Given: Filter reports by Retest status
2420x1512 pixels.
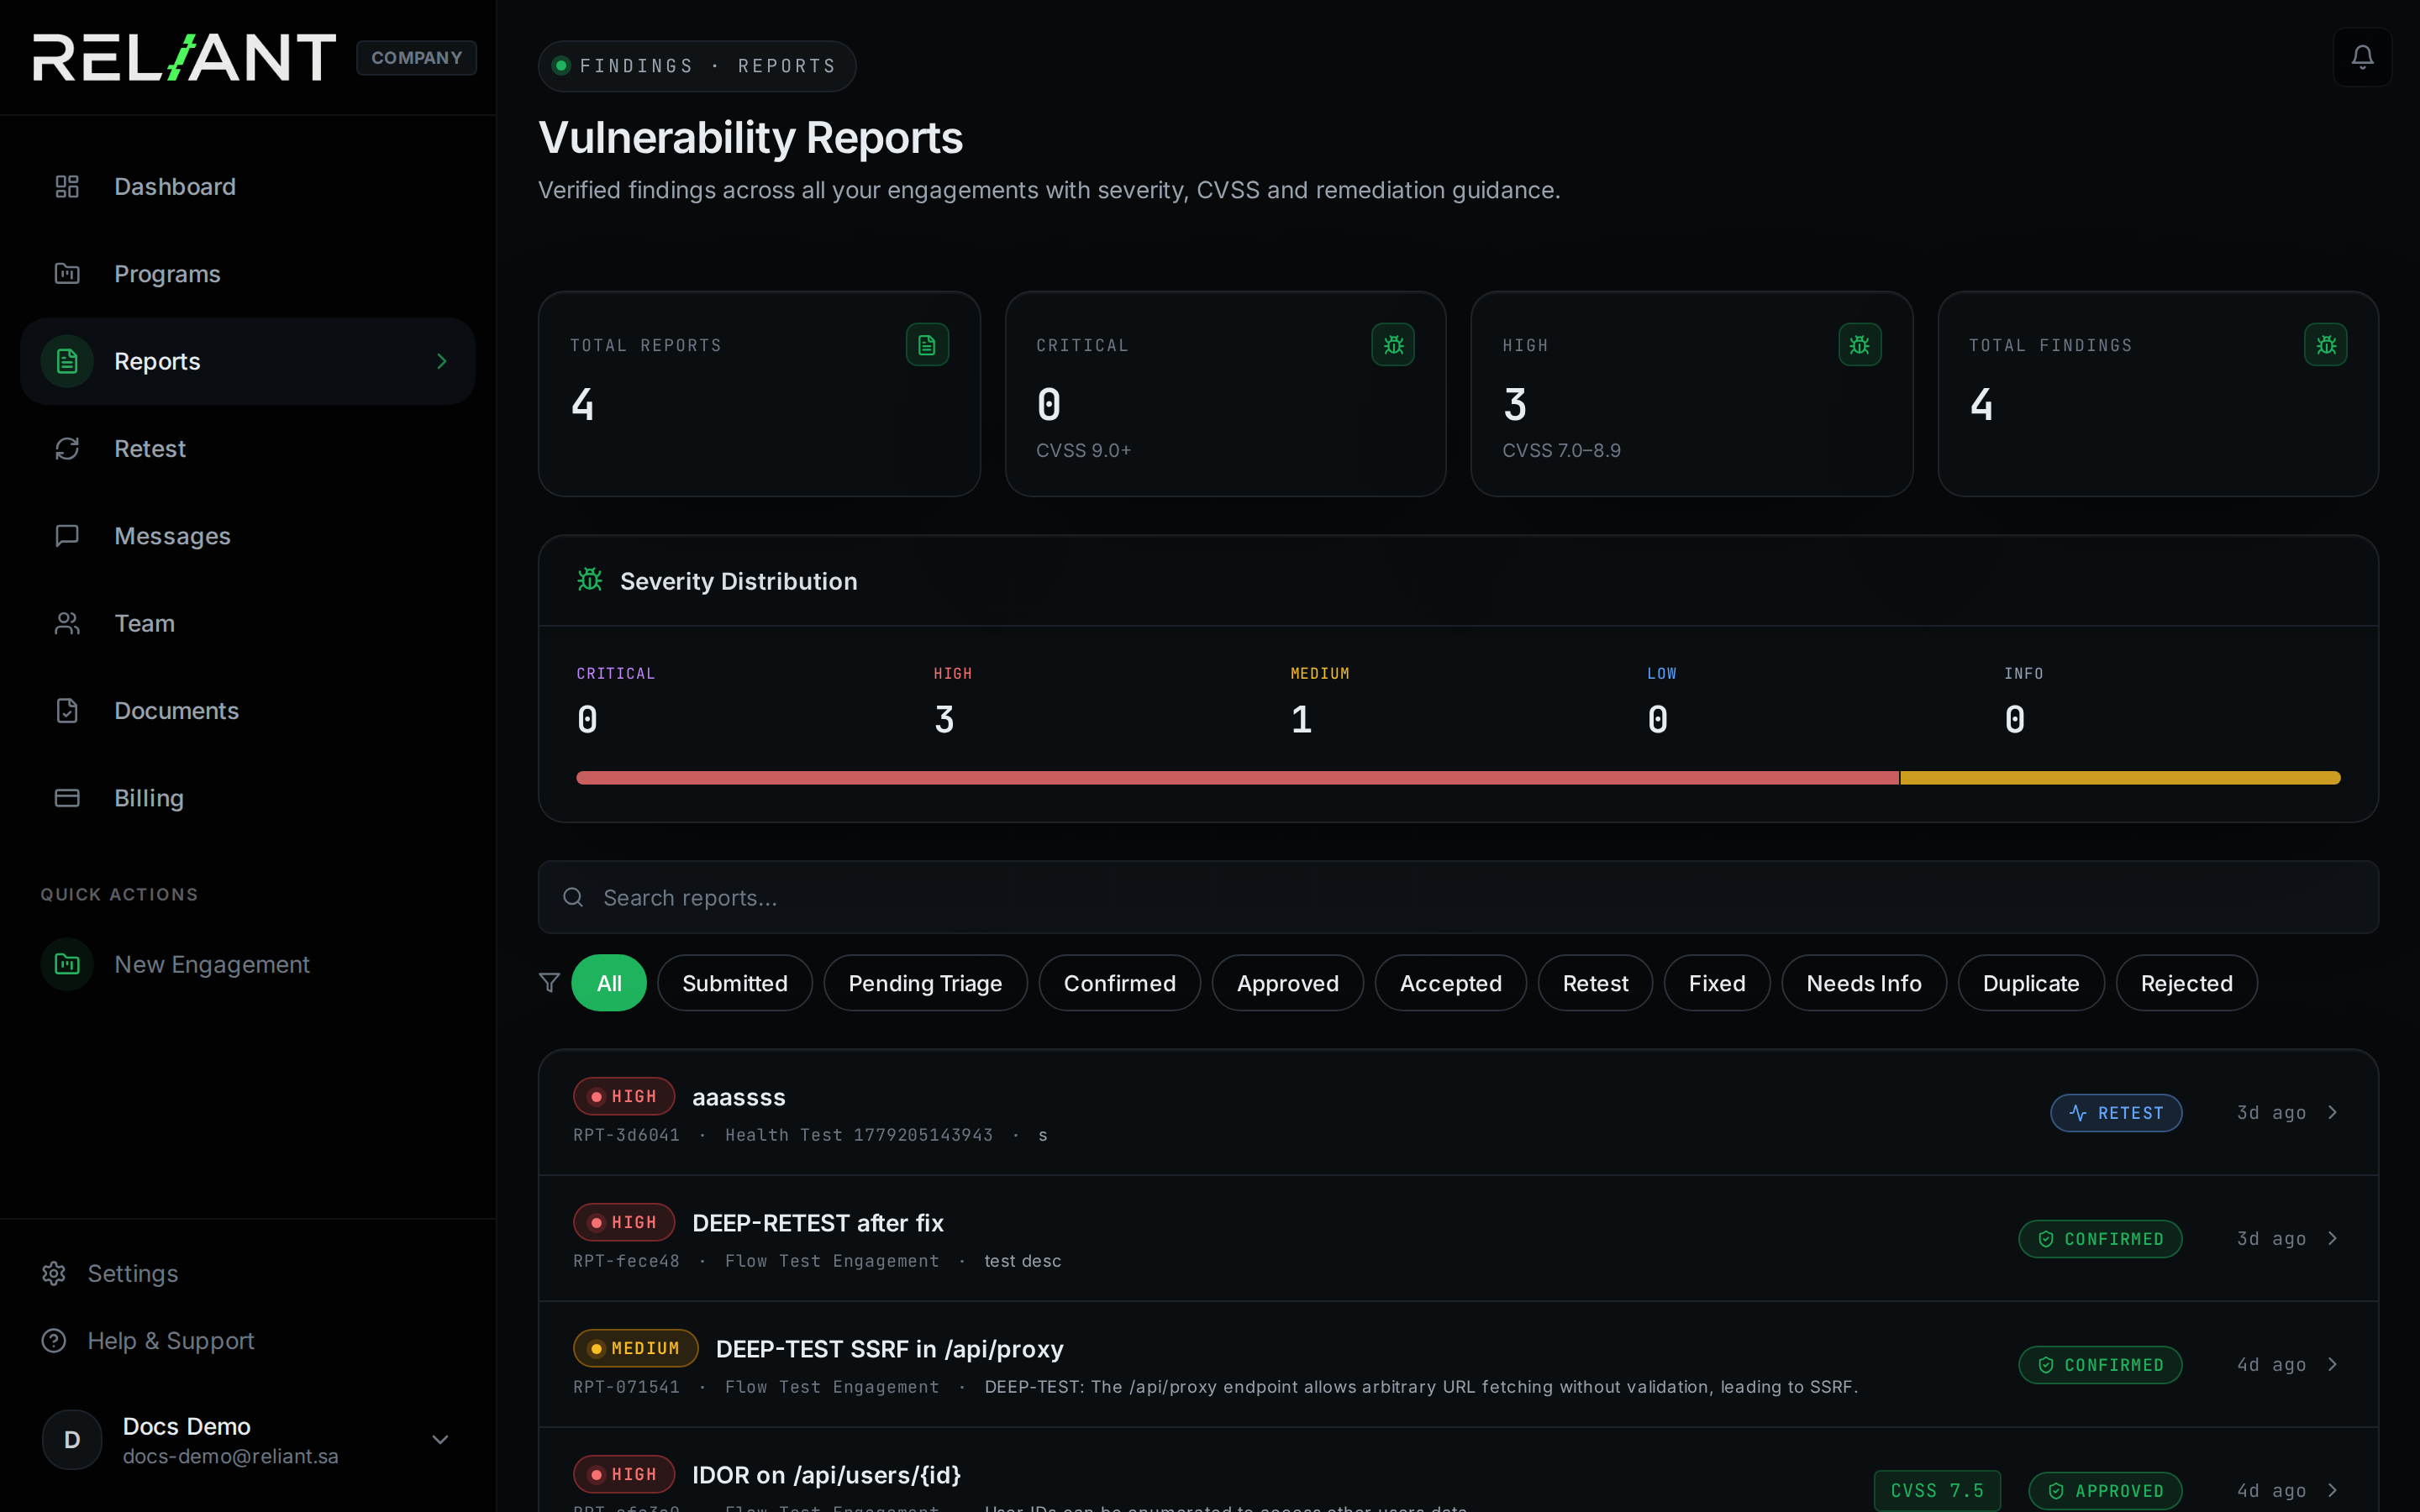Looking at the screenshot, I should tap(1595, 983).
